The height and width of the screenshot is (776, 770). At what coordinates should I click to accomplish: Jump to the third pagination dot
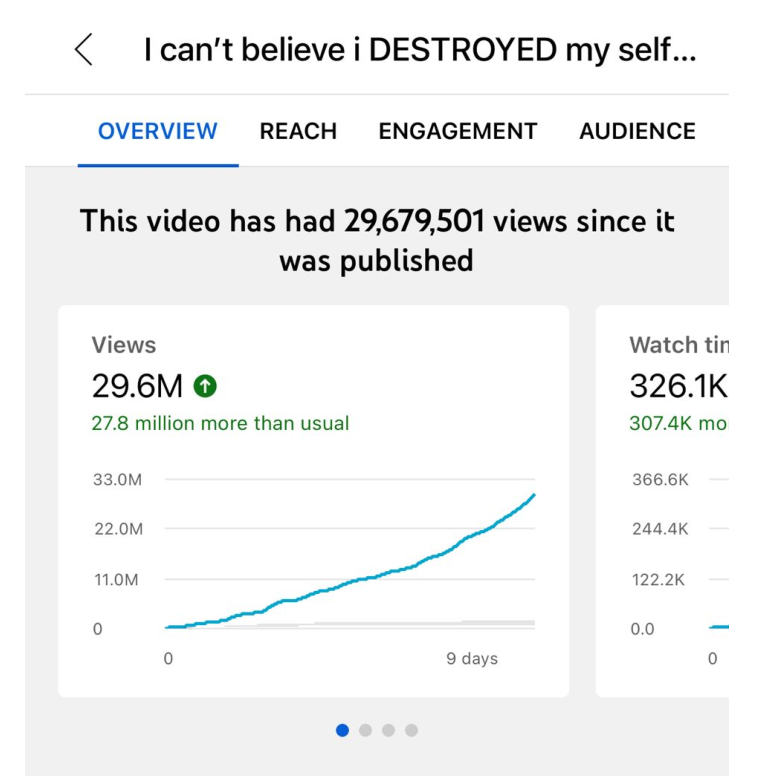point(388,730)
